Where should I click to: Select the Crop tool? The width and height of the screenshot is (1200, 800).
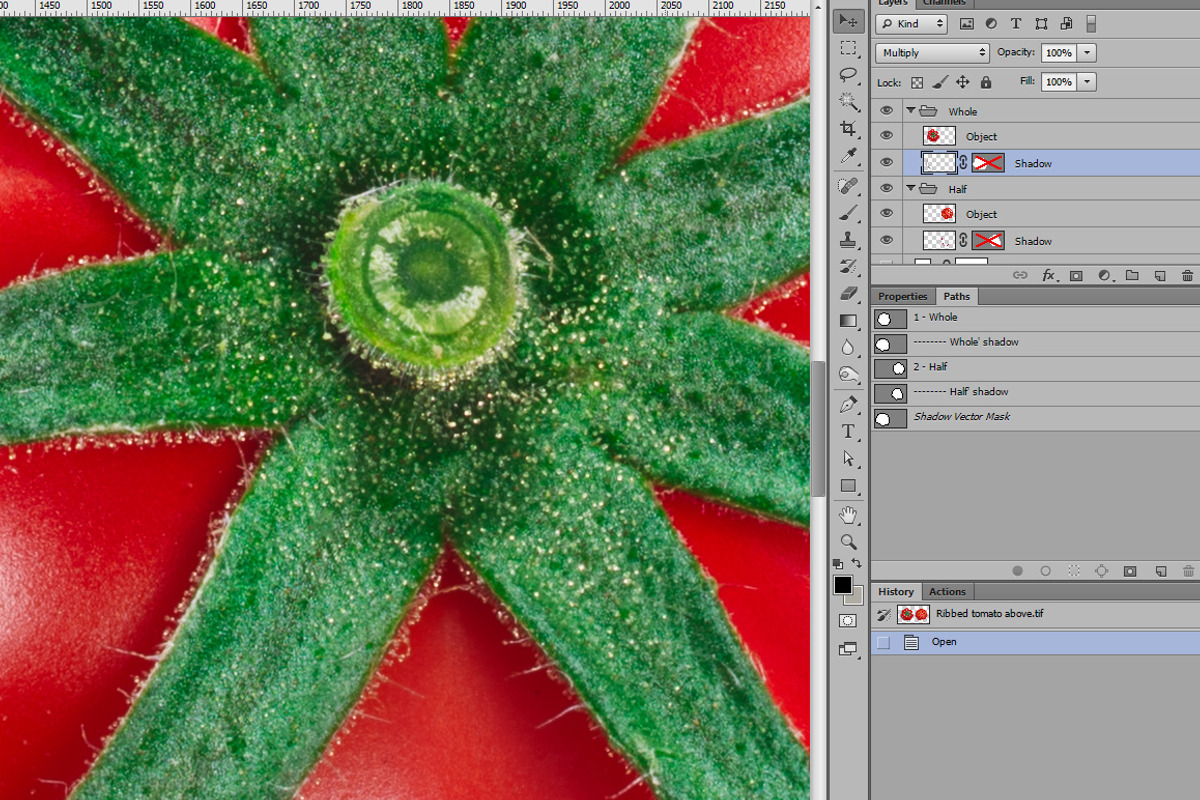click(849, 128)
